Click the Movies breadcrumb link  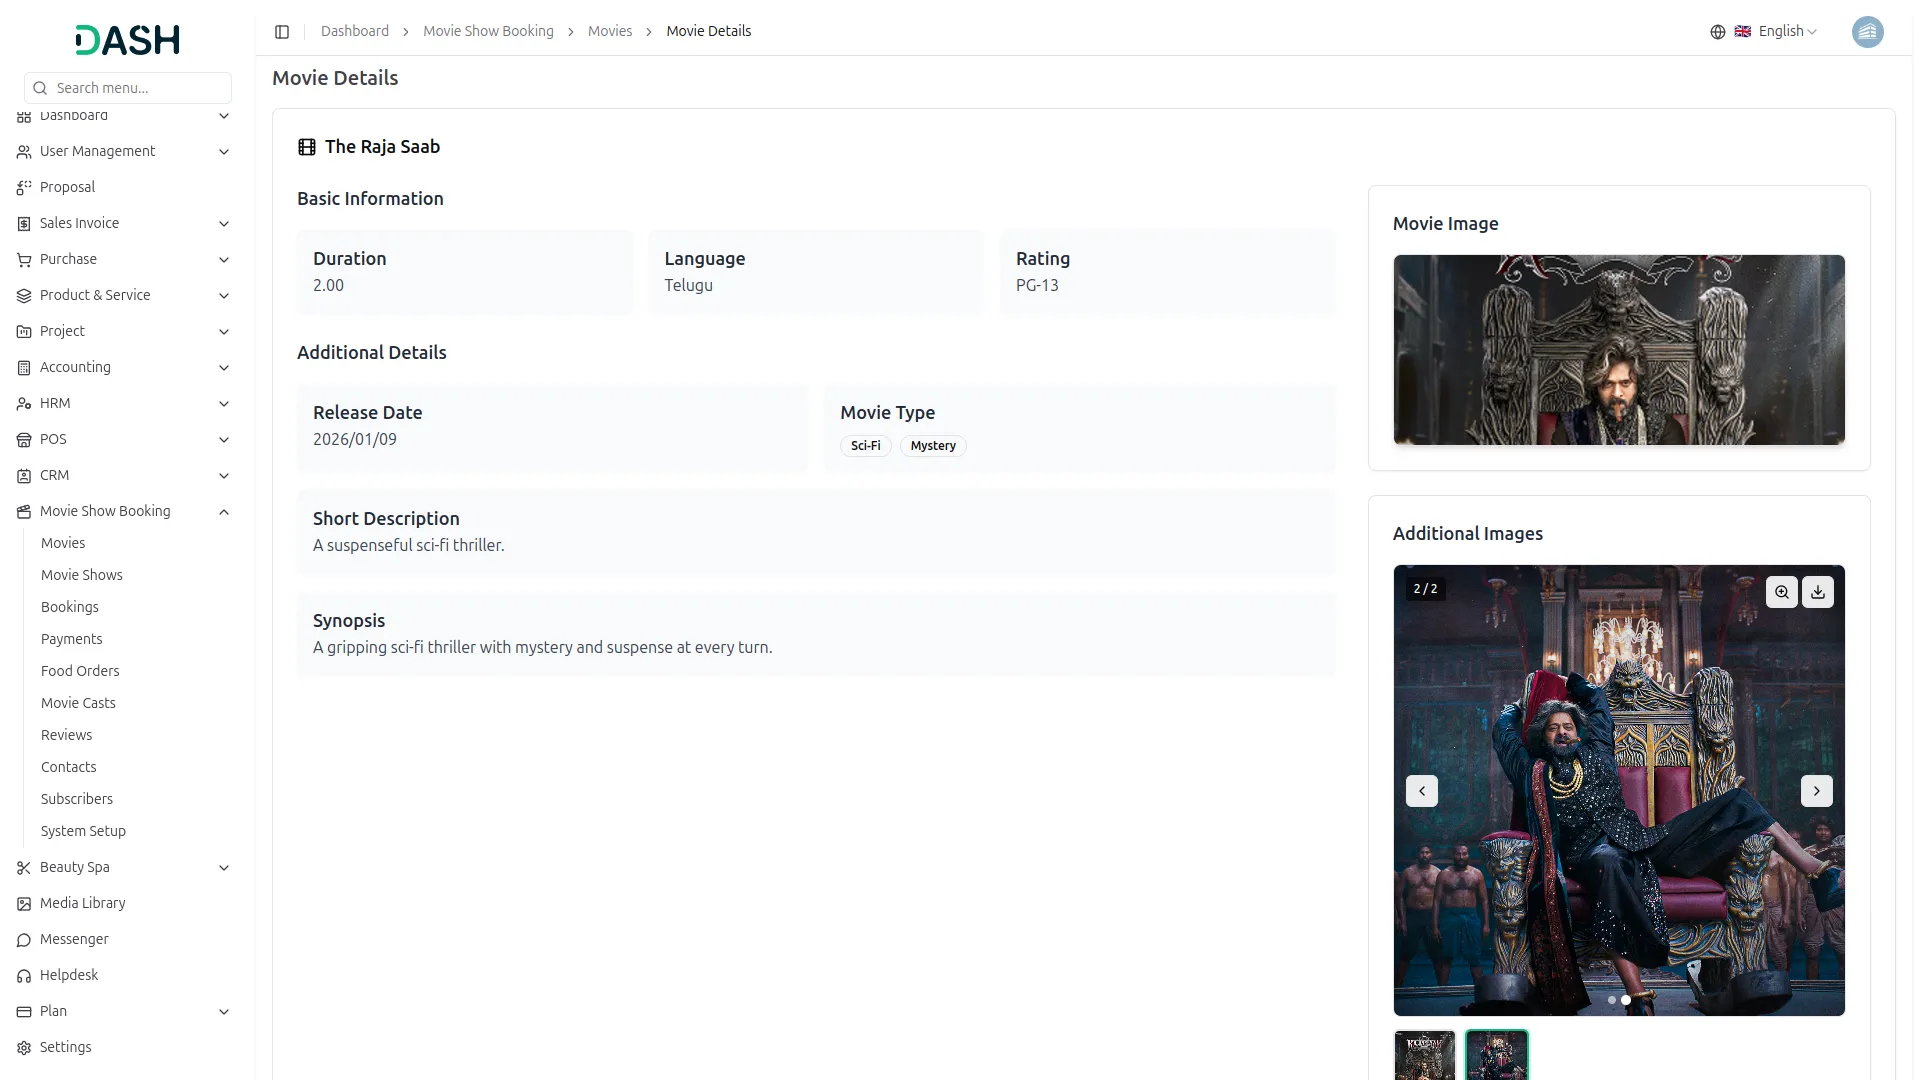609,31
